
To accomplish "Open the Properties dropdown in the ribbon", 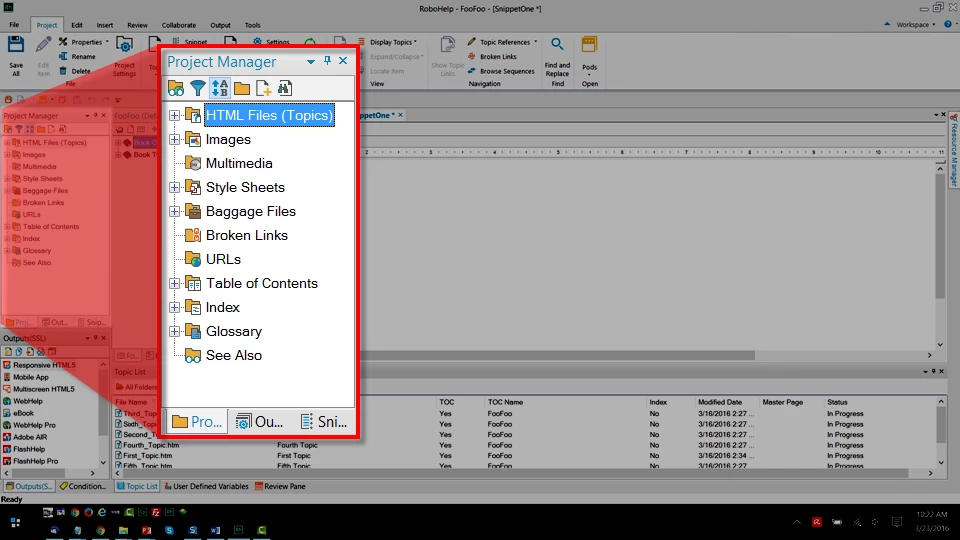I will pyautogui.click(x=84, y=42).
